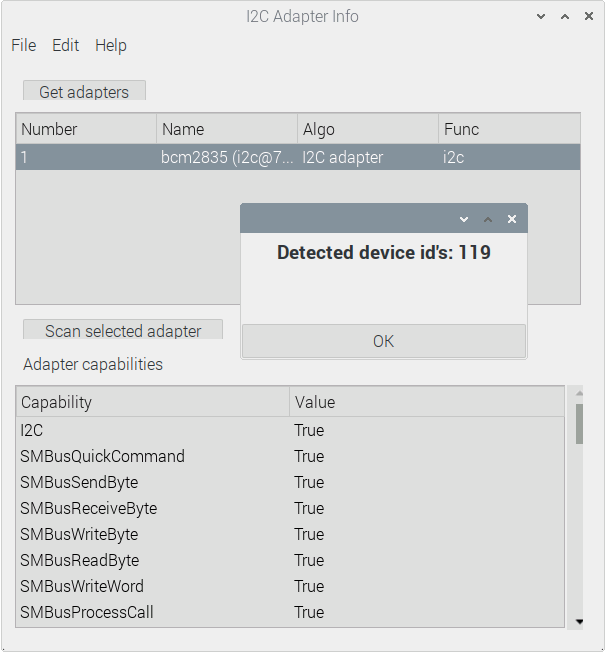Confirm the detected device dialog with OK
Image resolution: width=608 pixels, height=654 pixels.
(383, 341)
